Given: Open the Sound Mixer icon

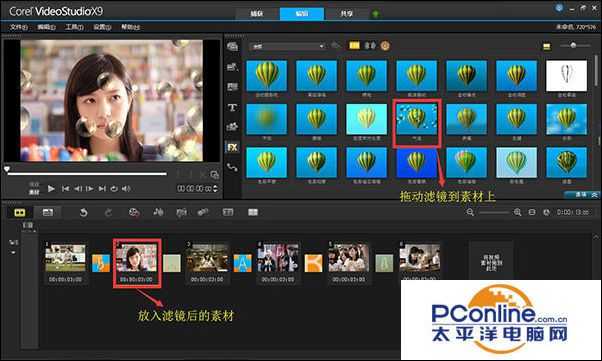Looking at the screenshot, I should click(x=158, y=212).
